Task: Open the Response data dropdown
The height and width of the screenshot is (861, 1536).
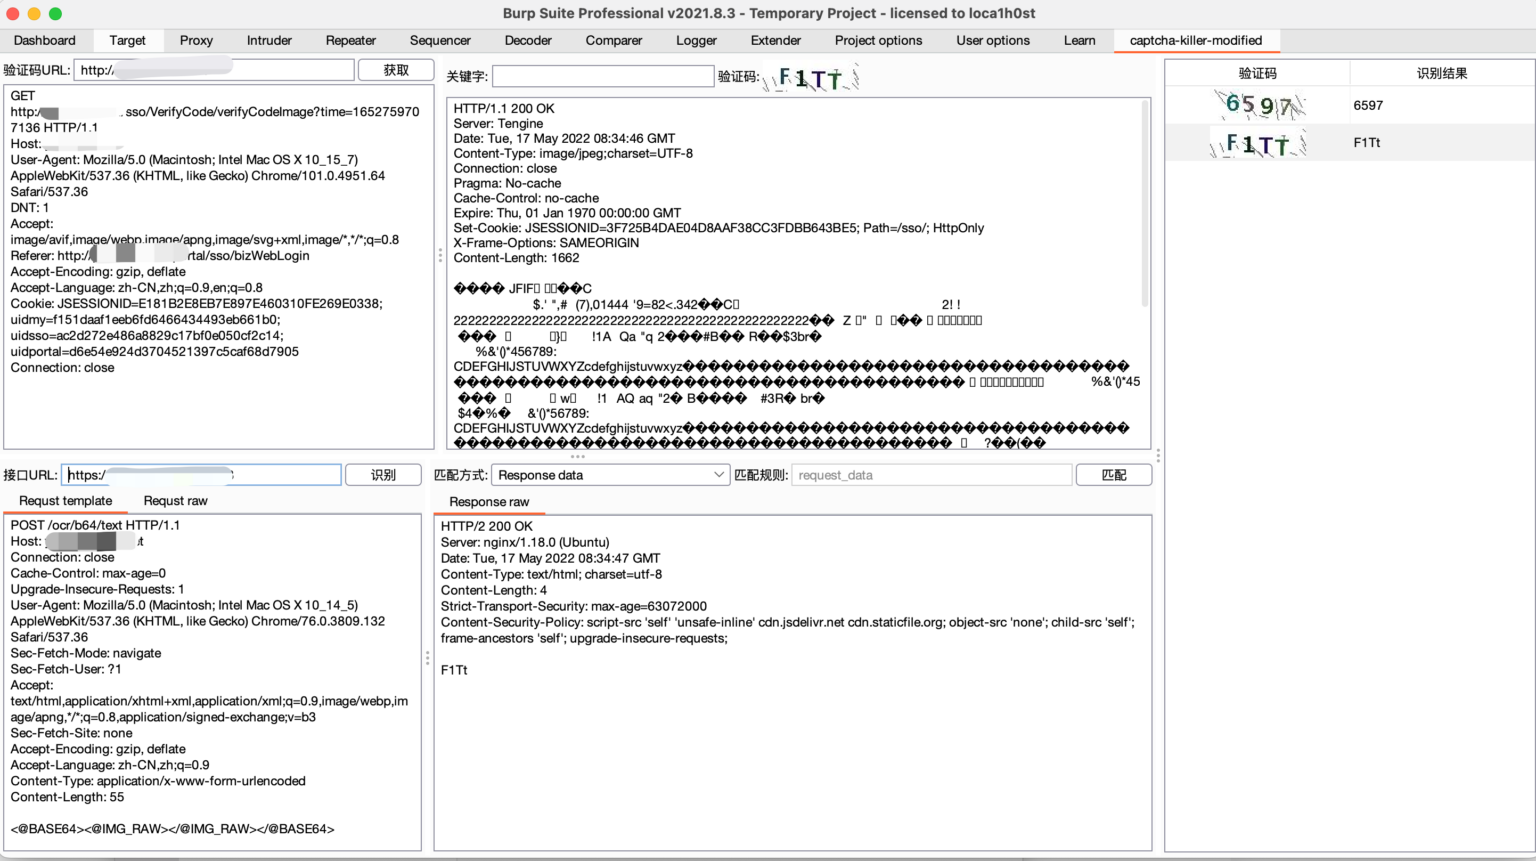Action: 610,474
